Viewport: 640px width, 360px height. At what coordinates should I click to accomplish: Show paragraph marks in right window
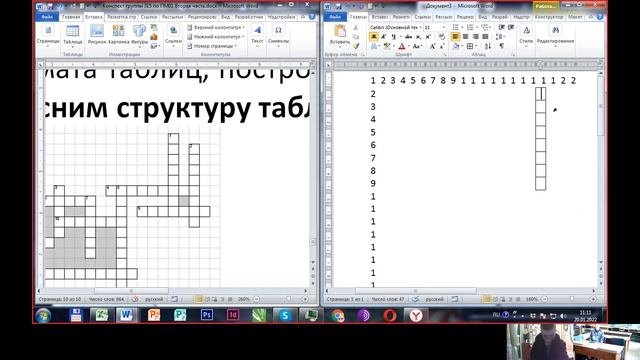[x=502, y=46]
